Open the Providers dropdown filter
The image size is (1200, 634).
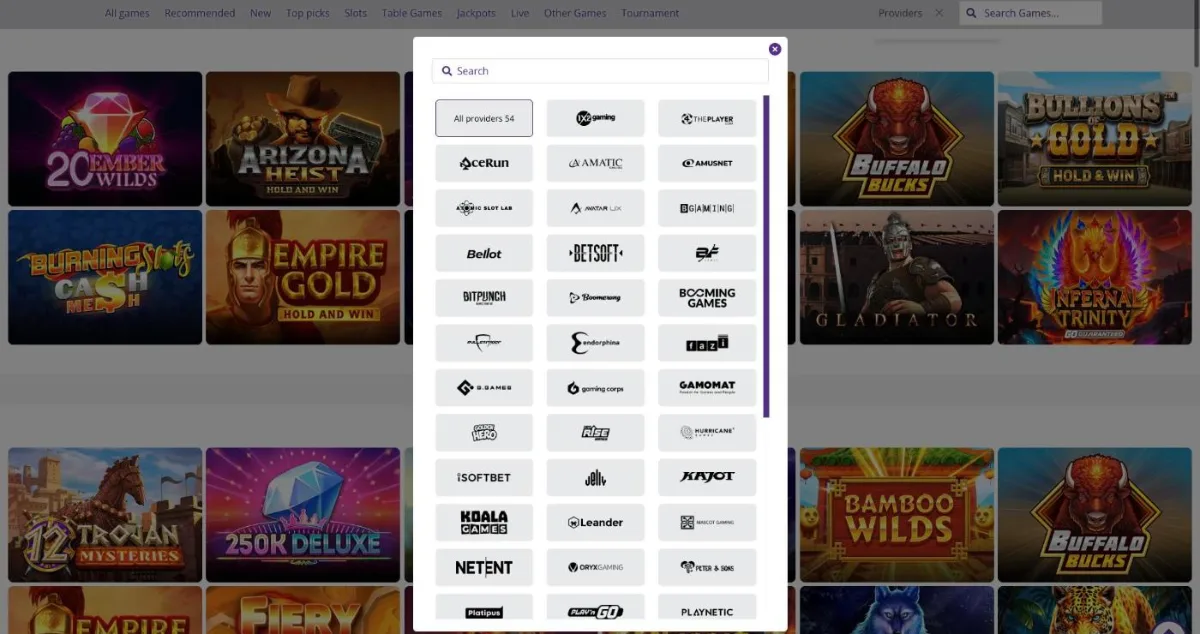[x=900, y=13]
